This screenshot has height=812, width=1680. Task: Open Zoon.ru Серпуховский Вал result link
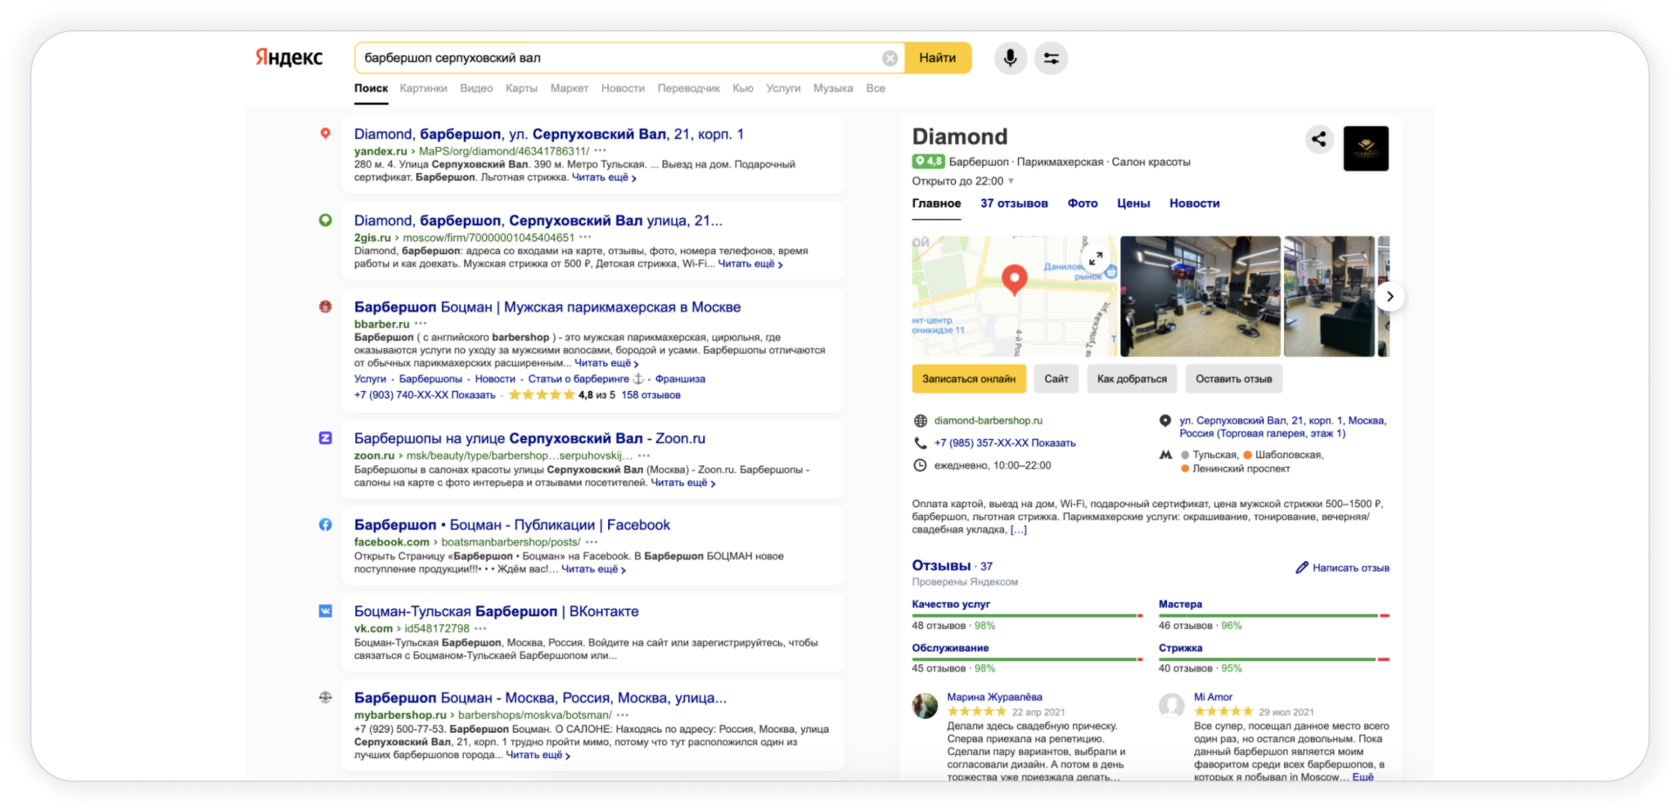pyautogui.click(x=530, y=438)
